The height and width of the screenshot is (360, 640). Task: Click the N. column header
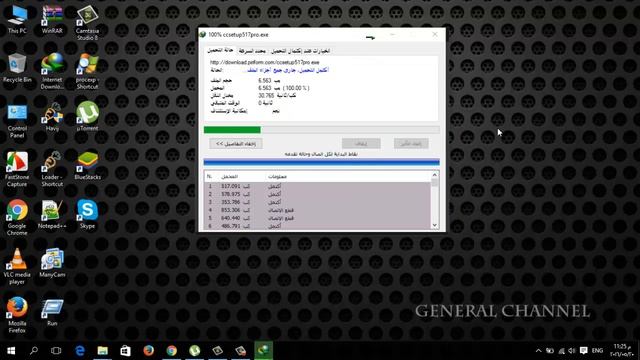coord(209,177)
